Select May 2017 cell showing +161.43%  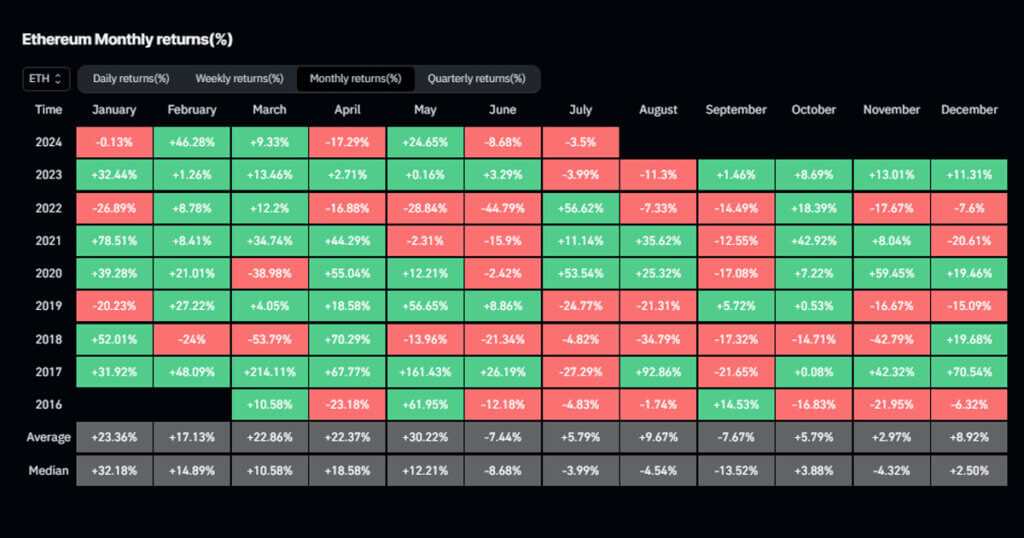(425, 371)
